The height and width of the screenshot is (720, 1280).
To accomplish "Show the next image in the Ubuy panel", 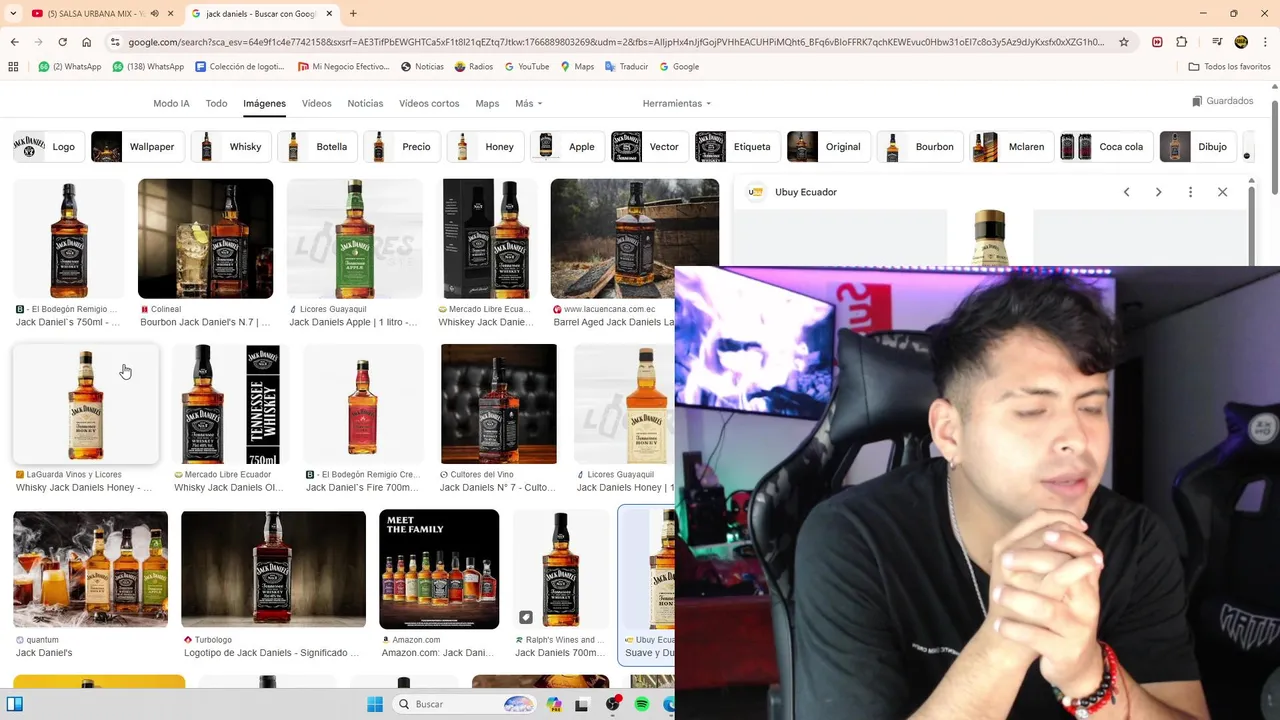I will 1158,192.
